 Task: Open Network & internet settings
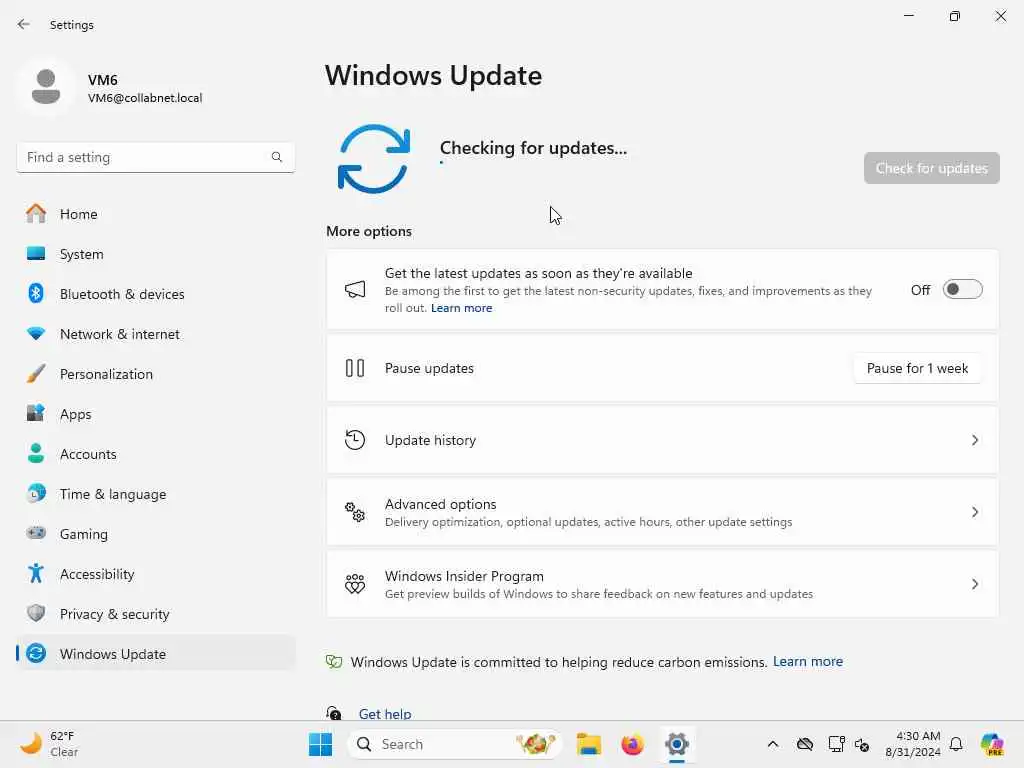[x=155, y=334]
